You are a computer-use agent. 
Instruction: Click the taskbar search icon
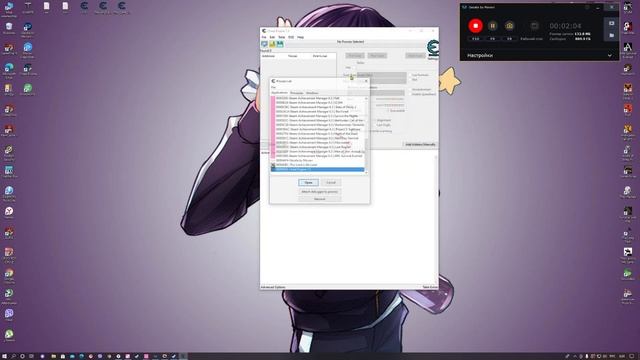coord(13,356)
